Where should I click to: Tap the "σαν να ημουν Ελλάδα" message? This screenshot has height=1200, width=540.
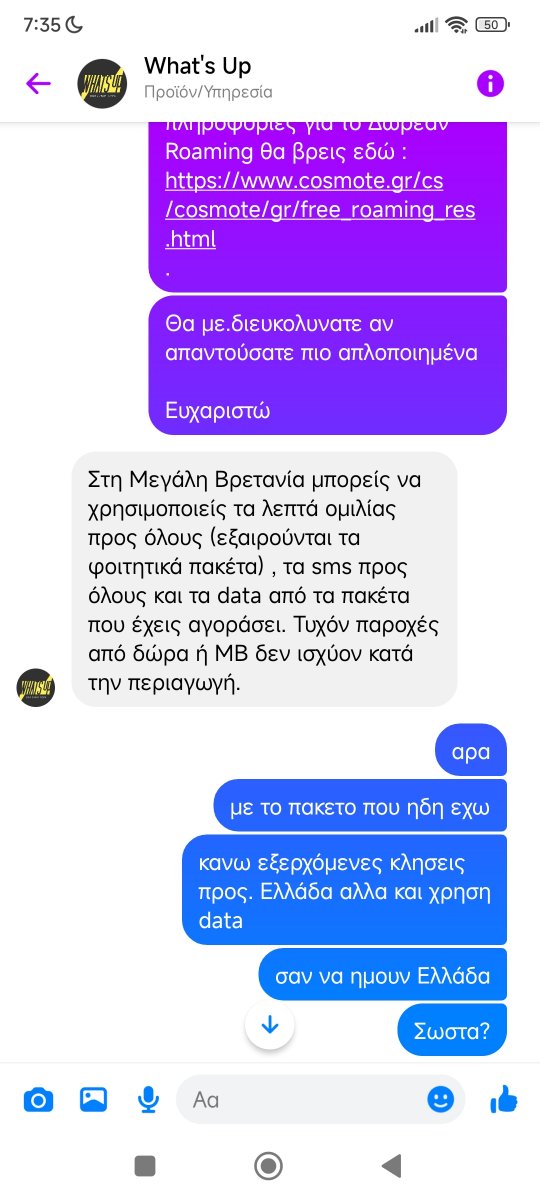(383, 976)
